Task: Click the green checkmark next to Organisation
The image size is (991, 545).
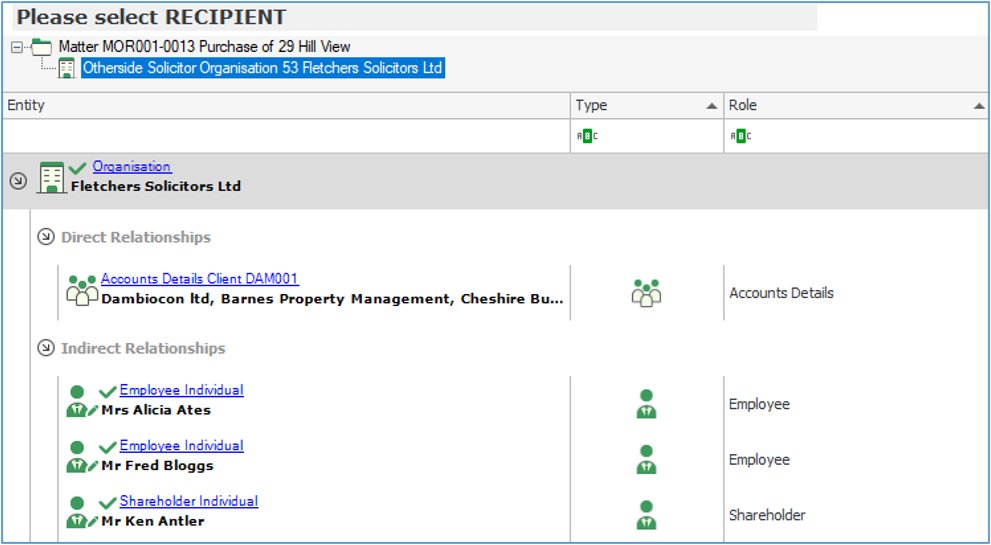Action: 78,168
